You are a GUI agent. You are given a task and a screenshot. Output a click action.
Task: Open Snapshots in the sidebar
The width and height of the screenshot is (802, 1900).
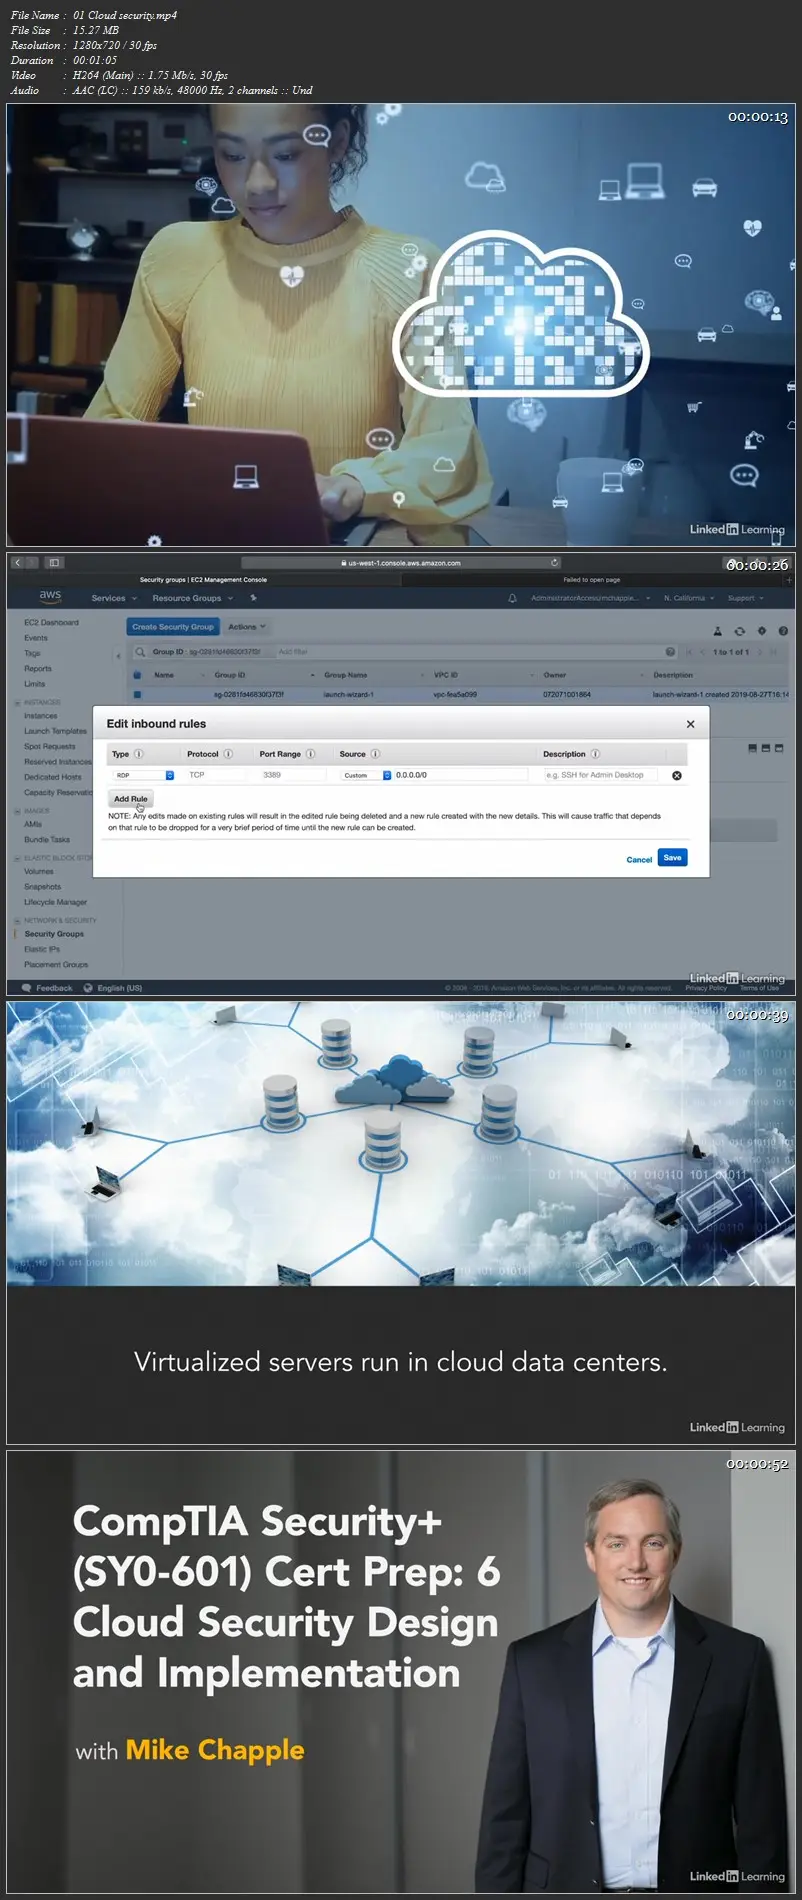tap(42, 887)
